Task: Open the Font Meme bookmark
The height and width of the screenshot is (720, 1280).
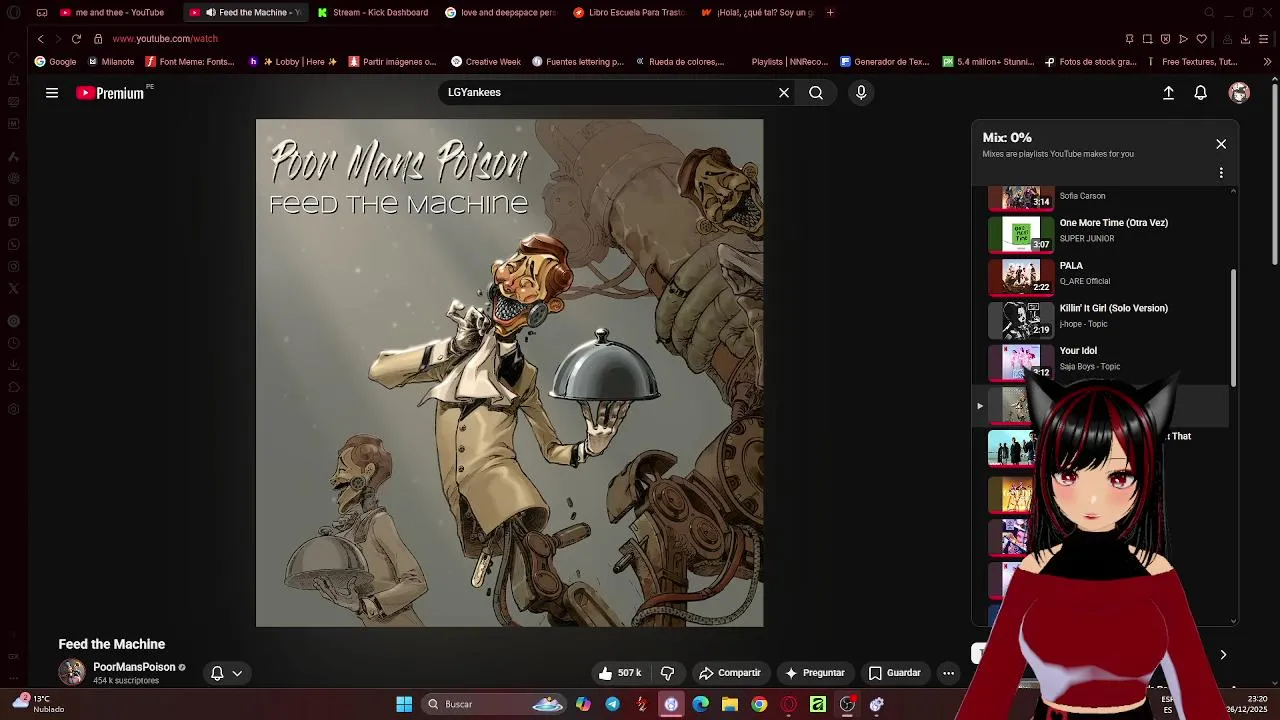Action: (x=190, y=62)
